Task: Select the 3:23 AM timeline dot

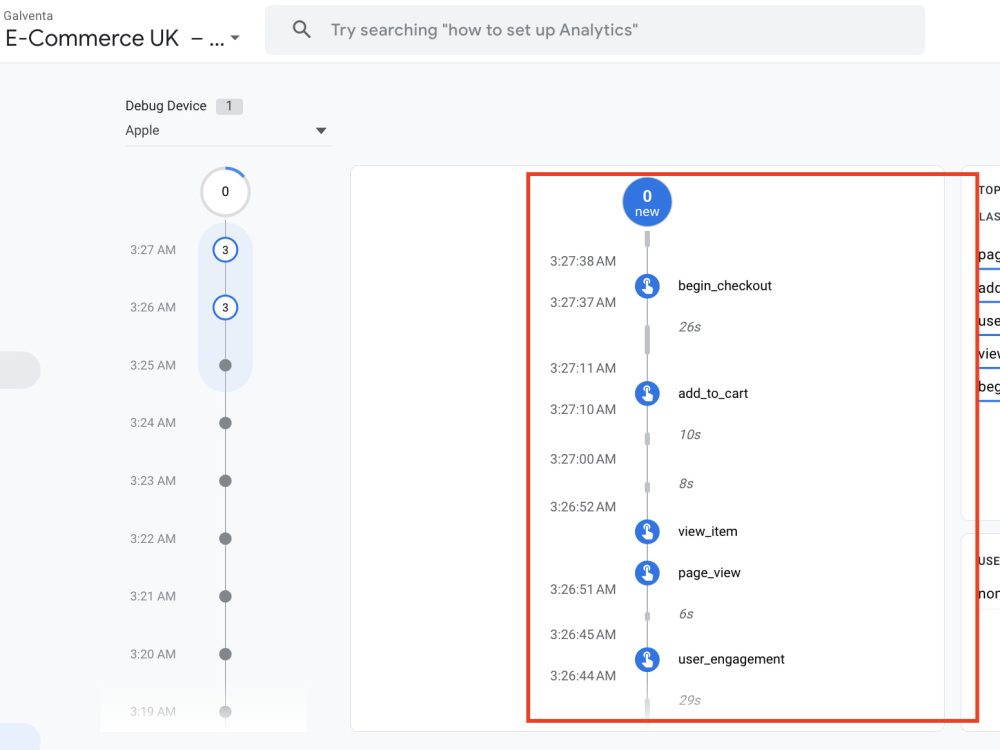Action: 225,481
